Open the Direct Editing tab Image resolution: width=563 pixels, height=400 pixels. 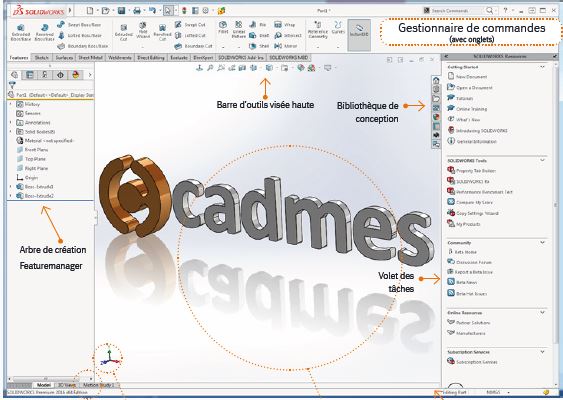pos(151,57)
